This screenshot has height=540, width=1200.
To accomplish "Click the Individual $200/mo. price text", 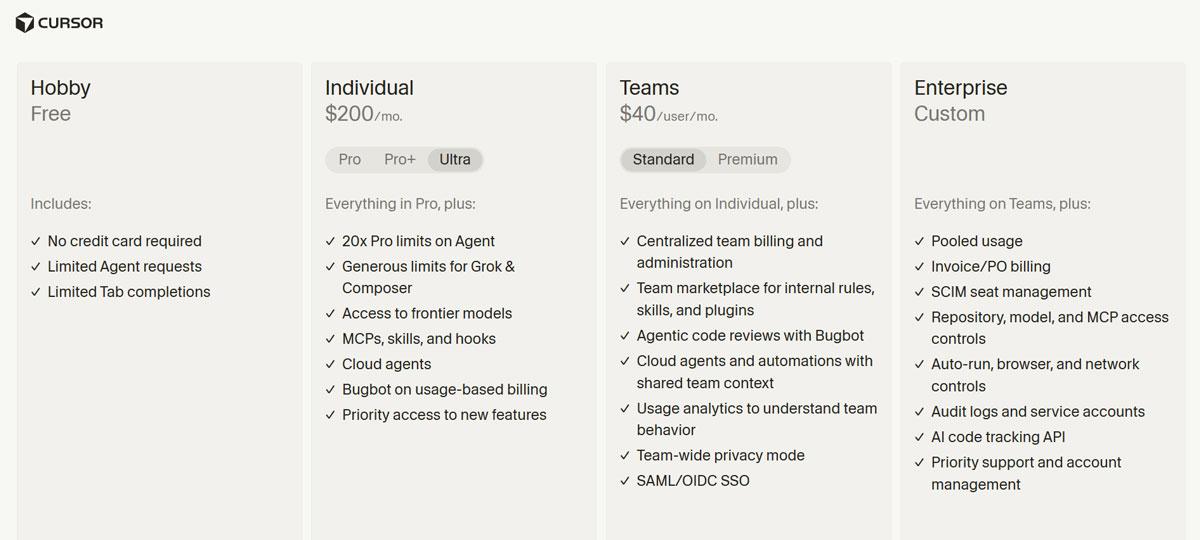I will 364,114.
